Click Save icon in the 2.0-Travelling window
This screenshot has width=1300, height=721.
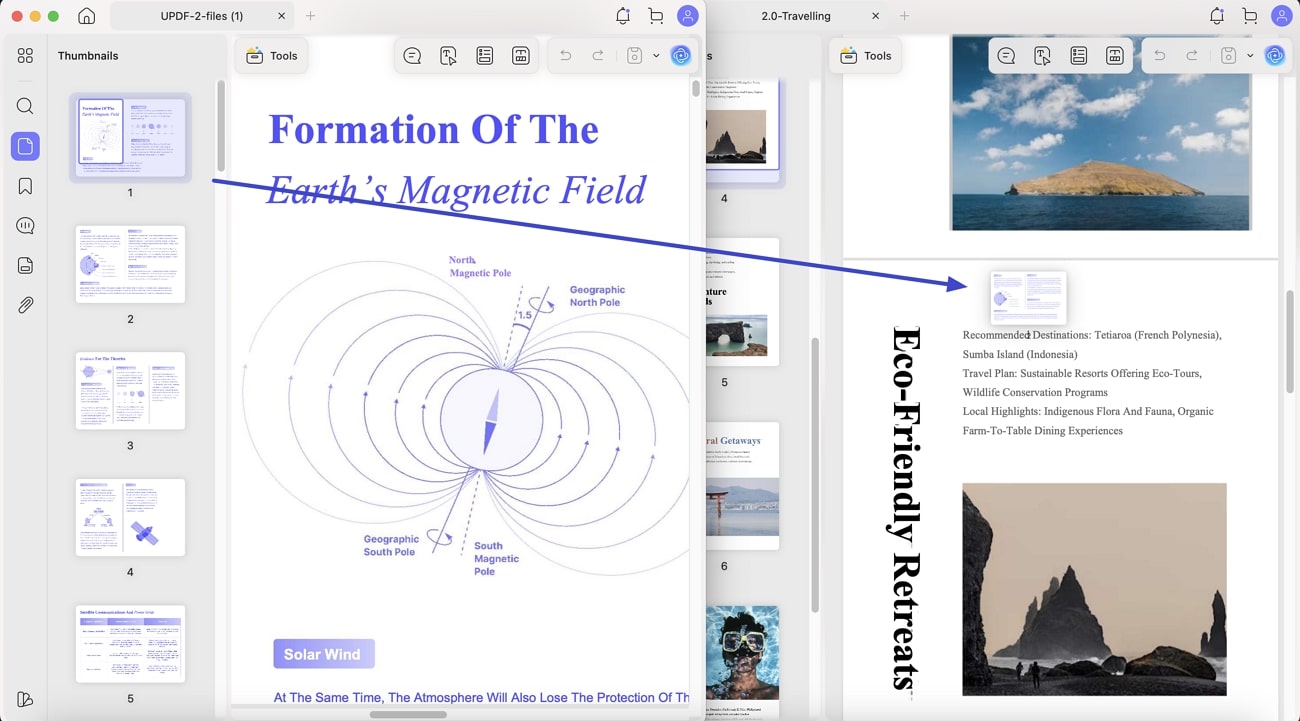tap(1228, 56)
